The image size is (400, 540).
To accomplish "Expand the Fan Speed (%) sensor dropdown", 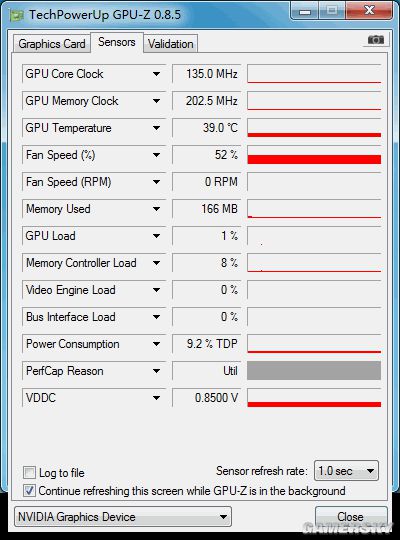I will (x=156, y=155).
